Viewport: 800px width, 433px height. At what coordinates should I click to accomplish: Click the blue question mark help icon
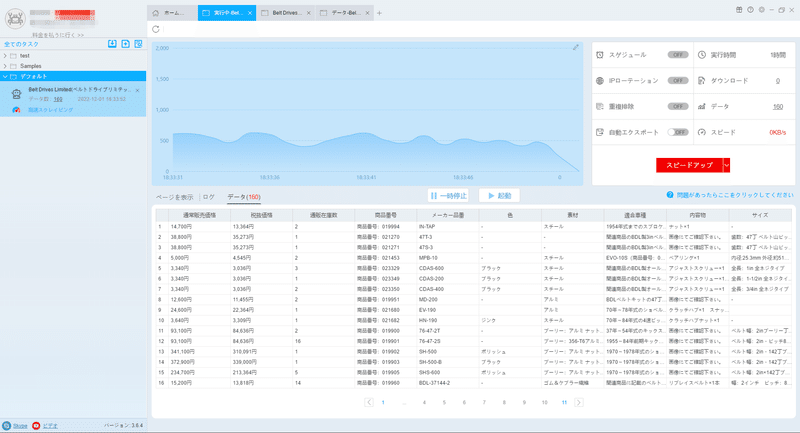[x=670, y=195]
